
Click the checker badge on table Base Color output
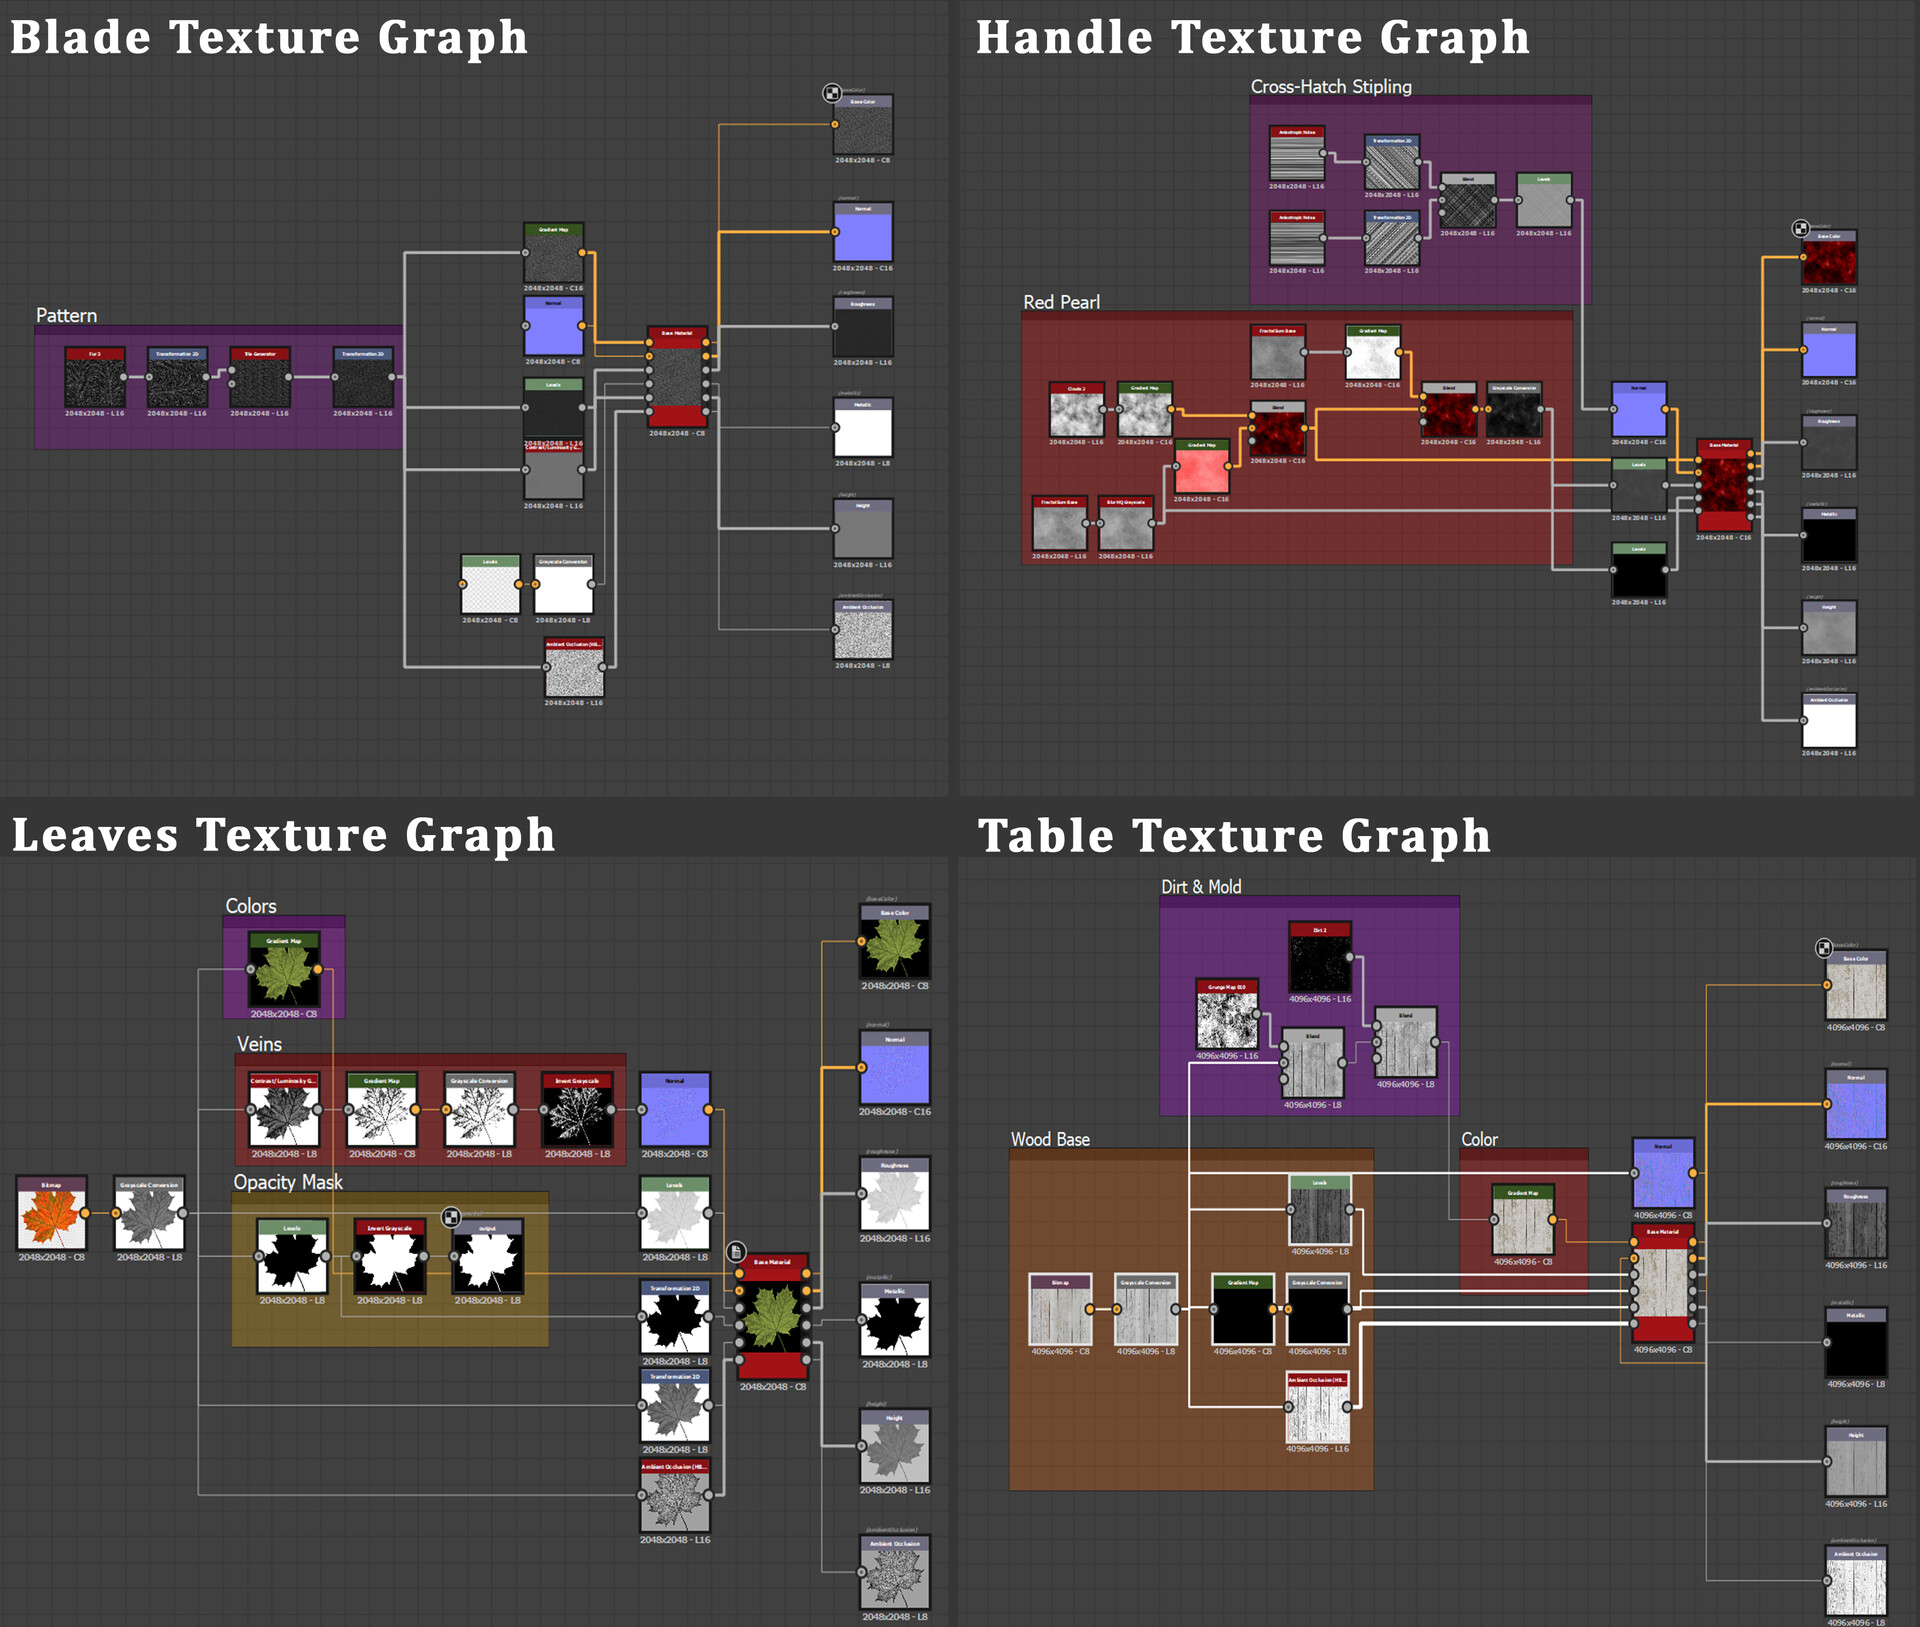1824,947
